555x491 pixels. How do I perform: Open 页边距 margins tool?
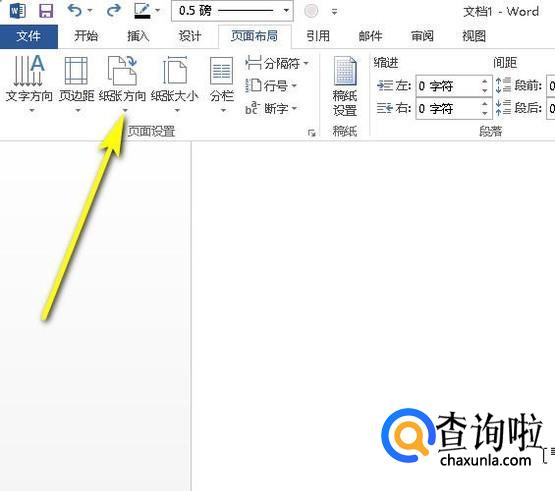[76, 84]
